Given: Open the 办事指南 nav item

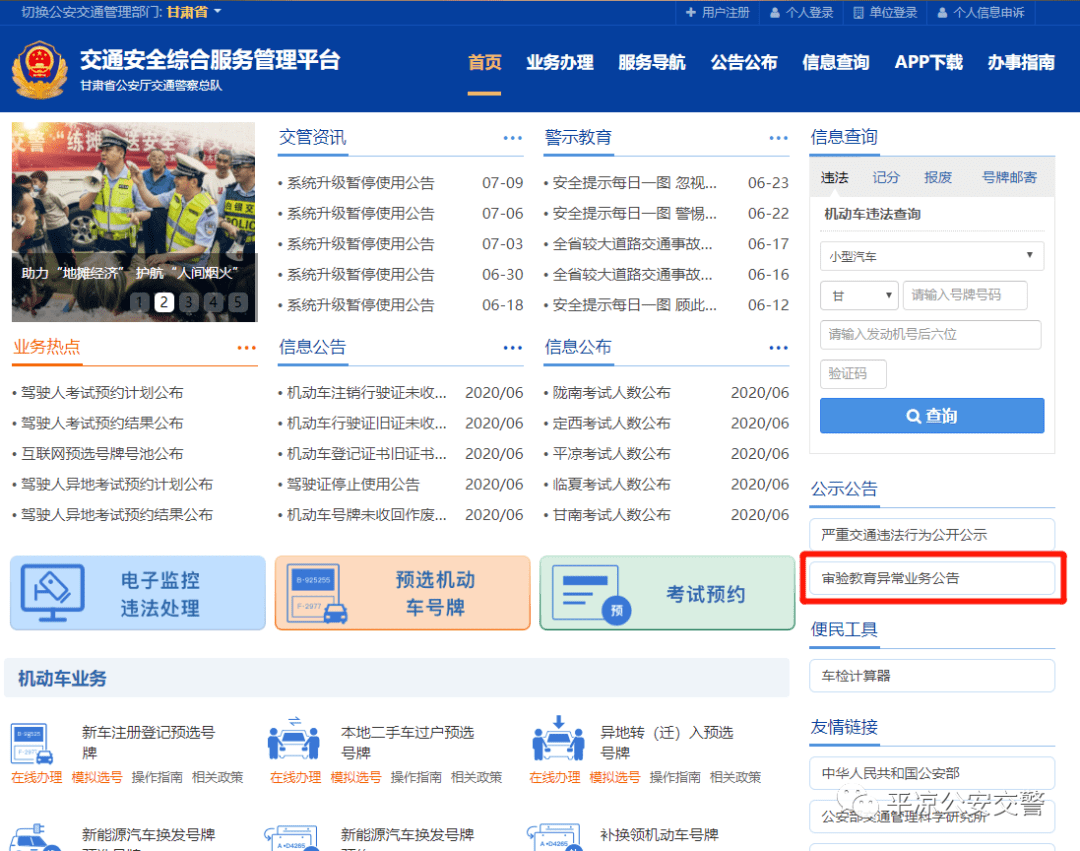Looking at the screenshot, I should tap(1021, 63).
